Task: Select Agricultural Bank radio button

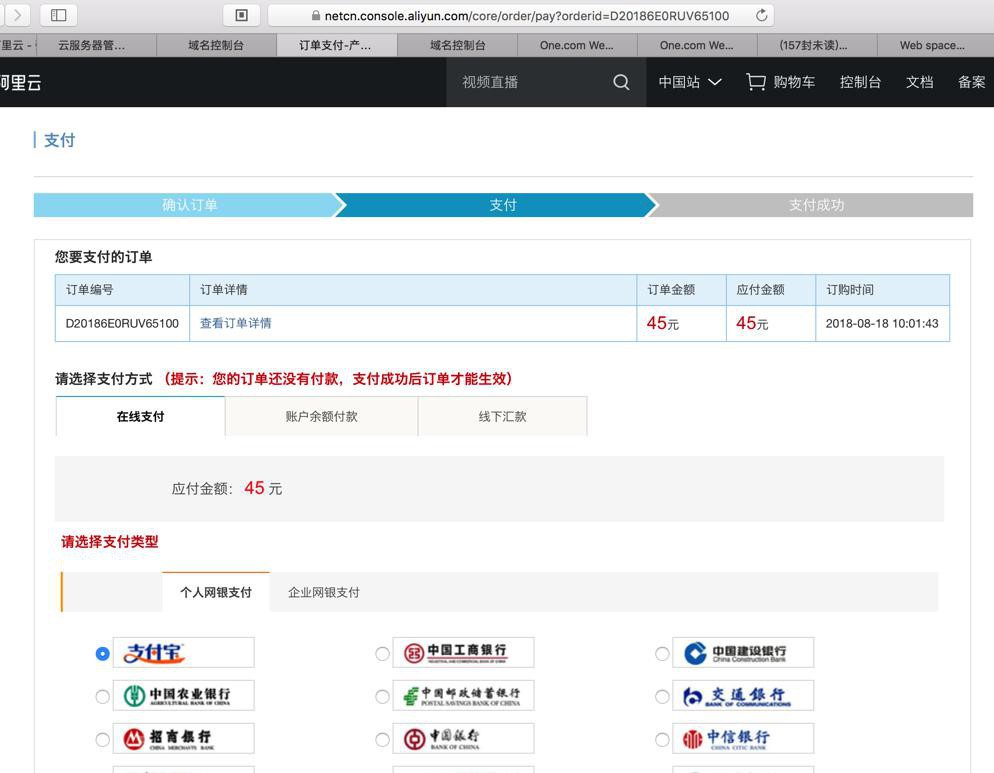Action: pyautogui.click(x=102, y=697)
